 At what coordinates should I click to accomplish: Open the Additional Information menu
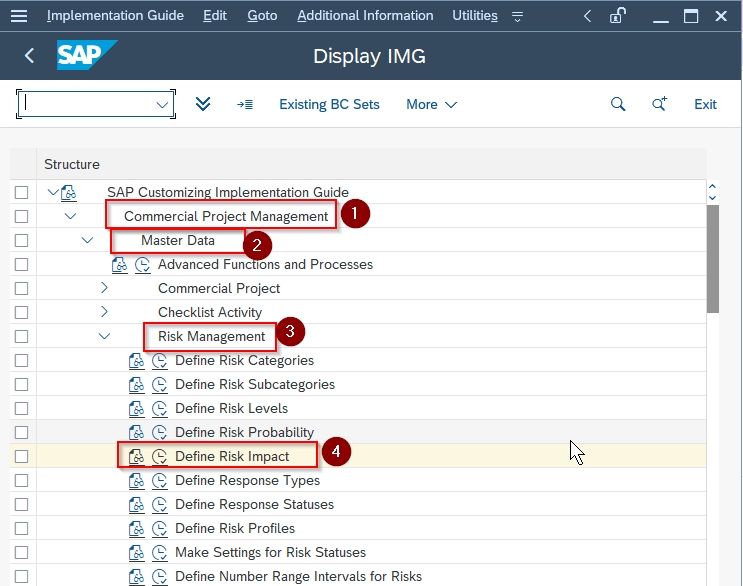(365, 16)
